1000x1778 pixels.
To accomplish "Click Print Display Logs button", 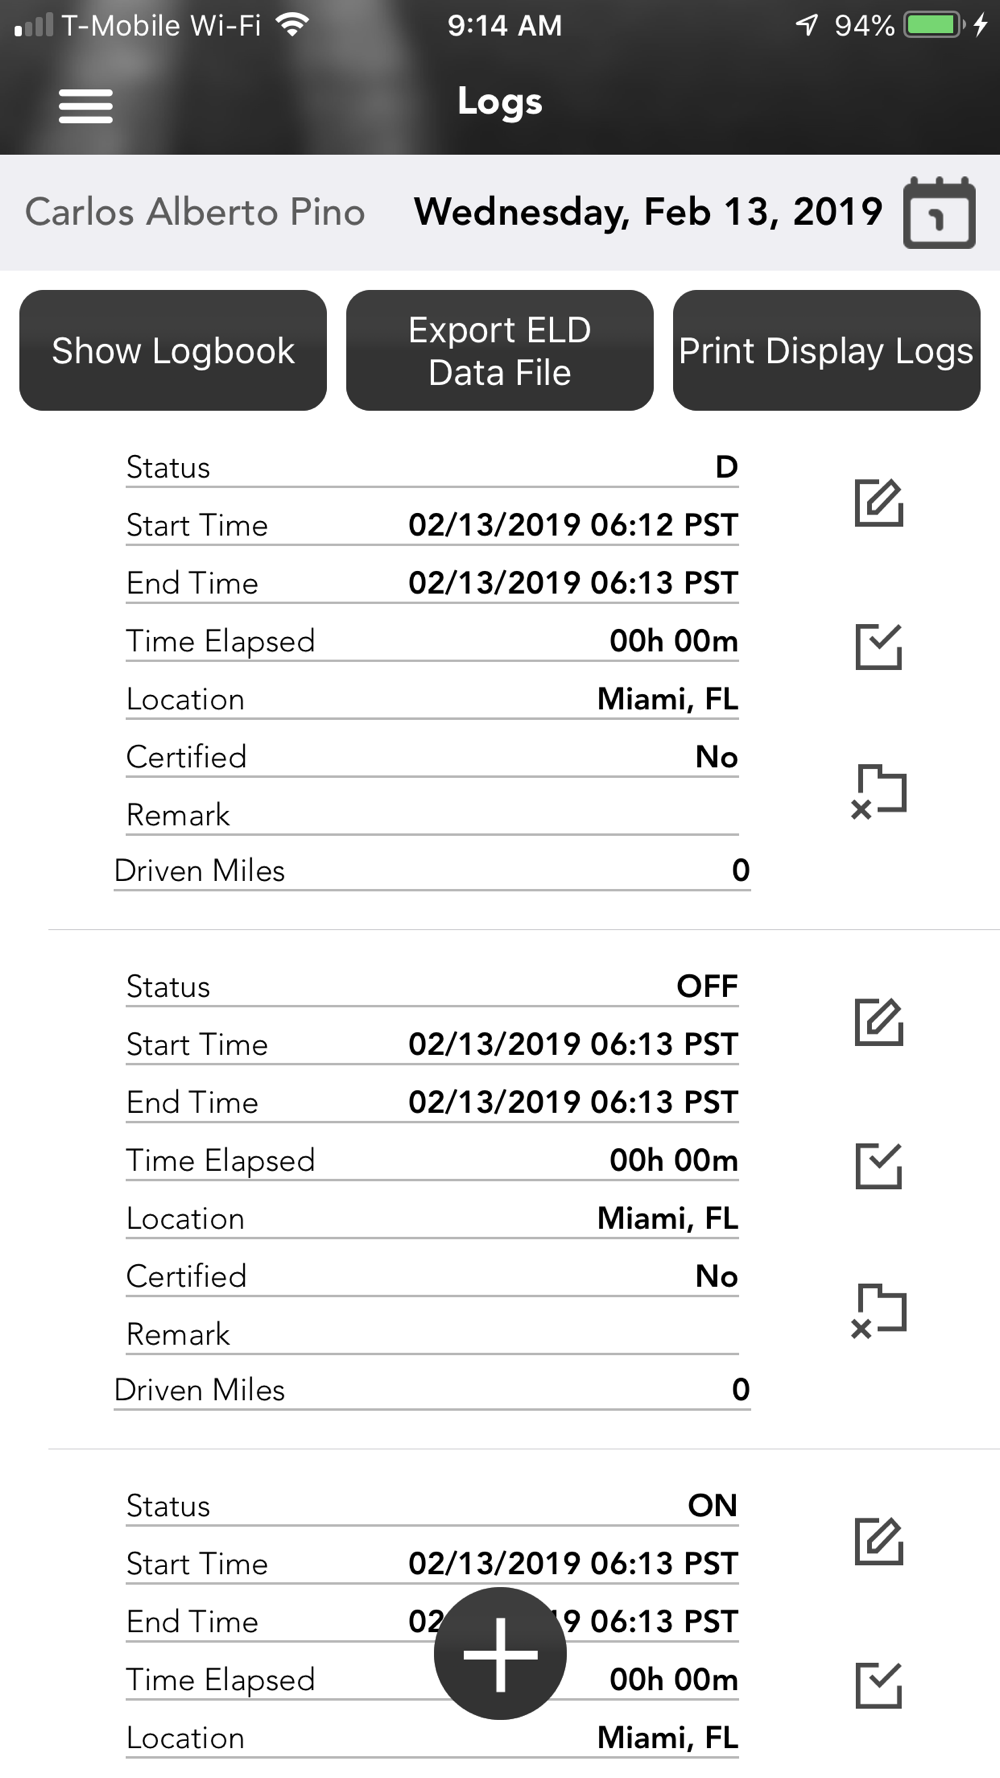I will click(x=826, y=350).
